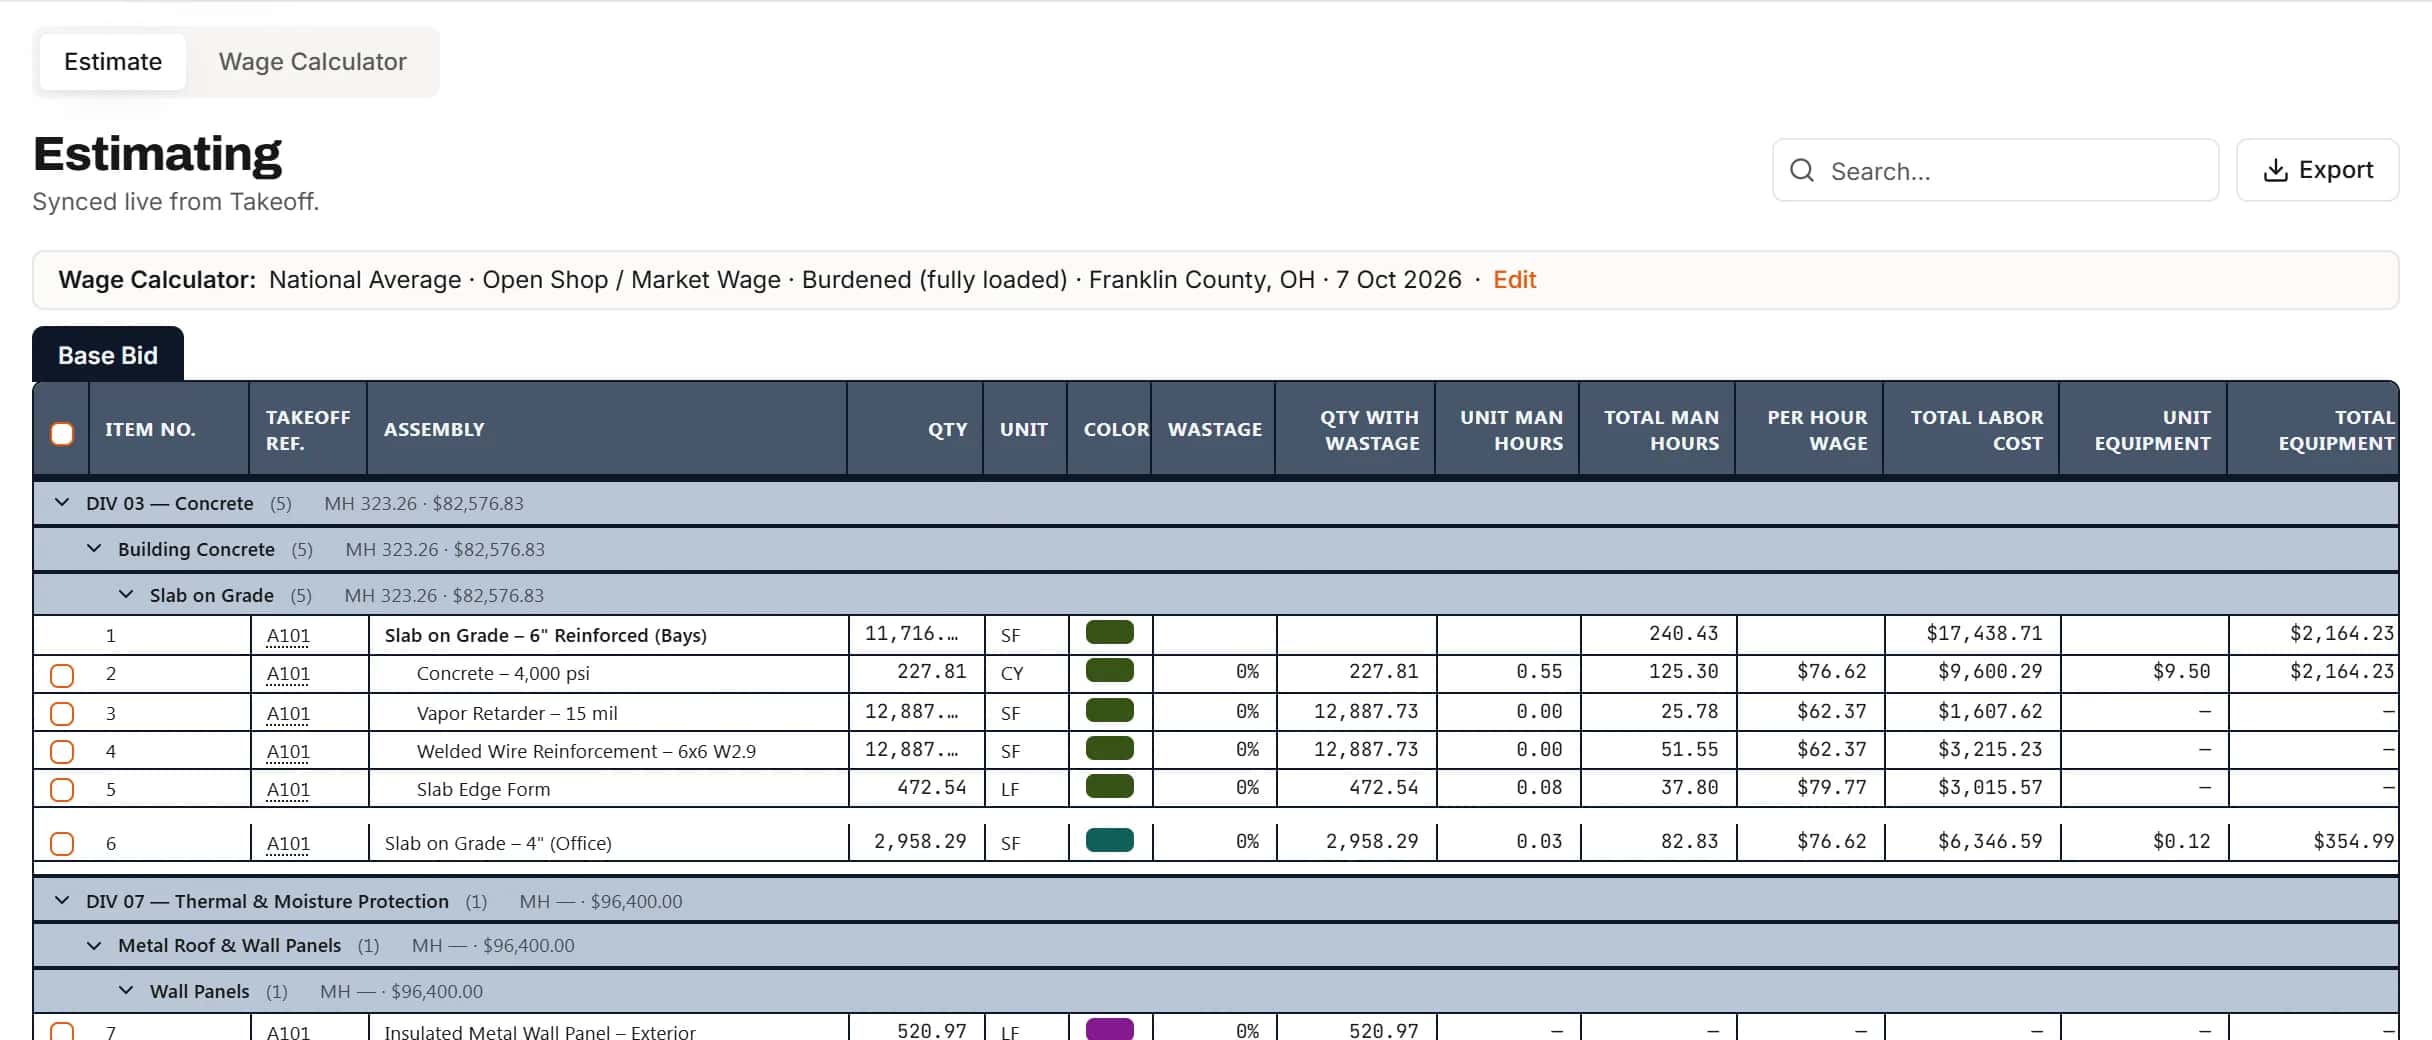Collapse Metal Roof & Wall Panels group
The width and height of the screenshot is (2432, 1040).
coord(94,945)
